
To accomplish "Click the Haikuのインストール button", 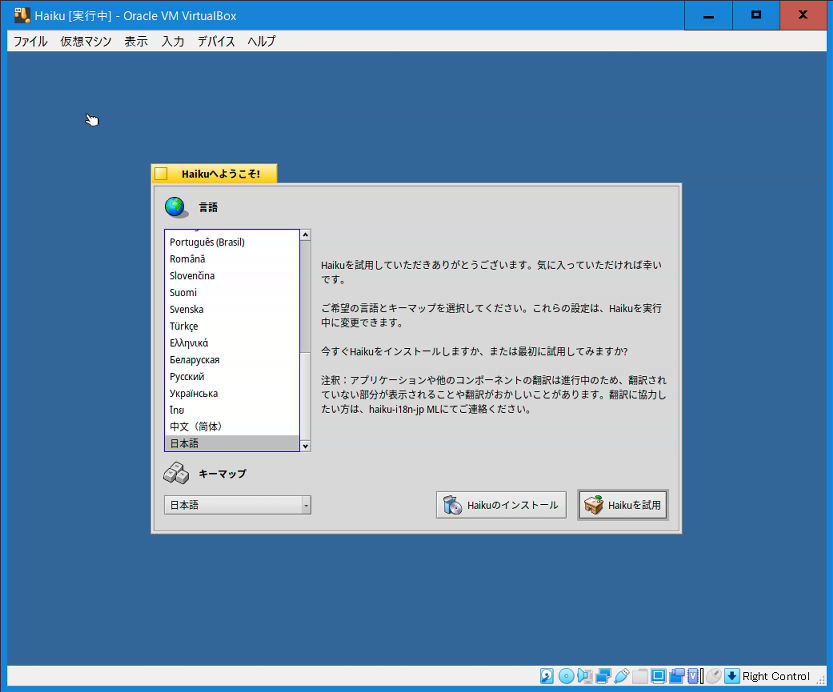I will tap(501, 505).
